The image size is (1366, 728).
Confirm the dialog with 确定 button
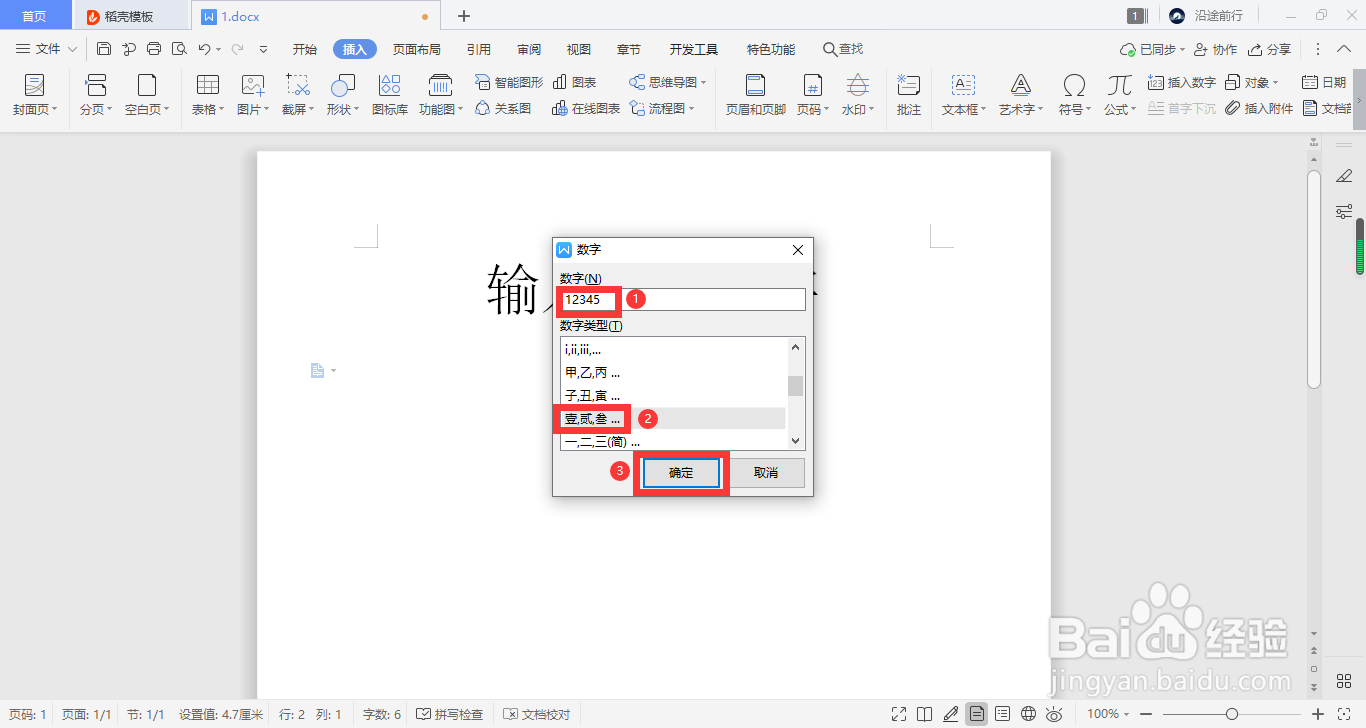pyautogui.click(x=680, y=472)
